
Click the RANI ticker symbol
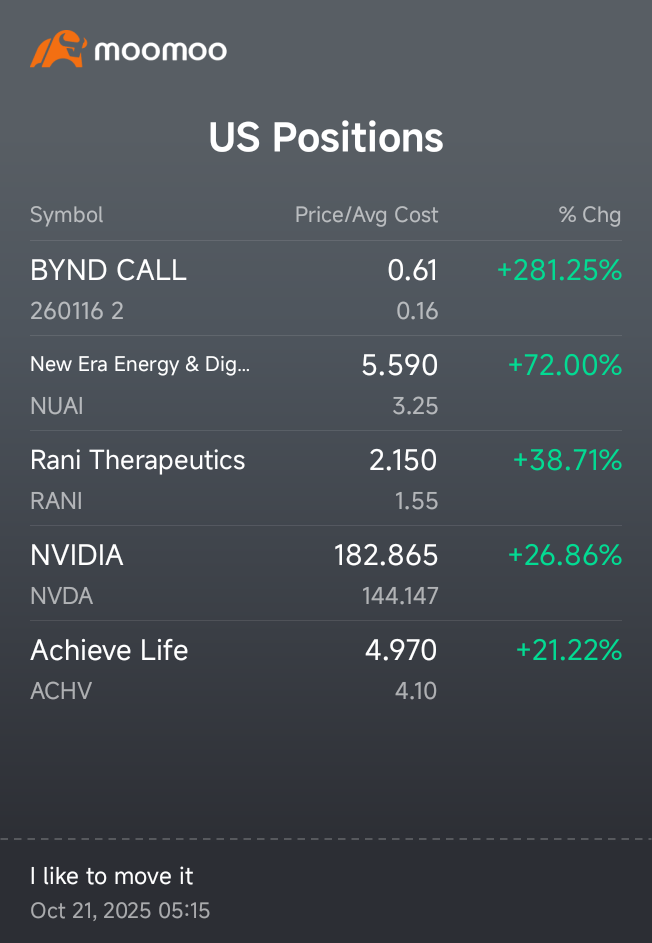[x=56, y=501]
